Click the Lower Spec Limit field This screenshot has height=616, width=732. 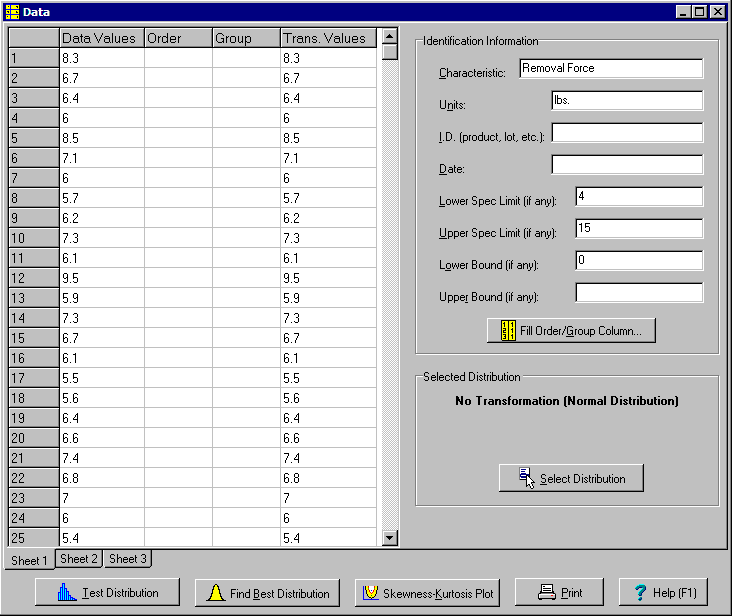pyautogui.click(x=639, y=196)
